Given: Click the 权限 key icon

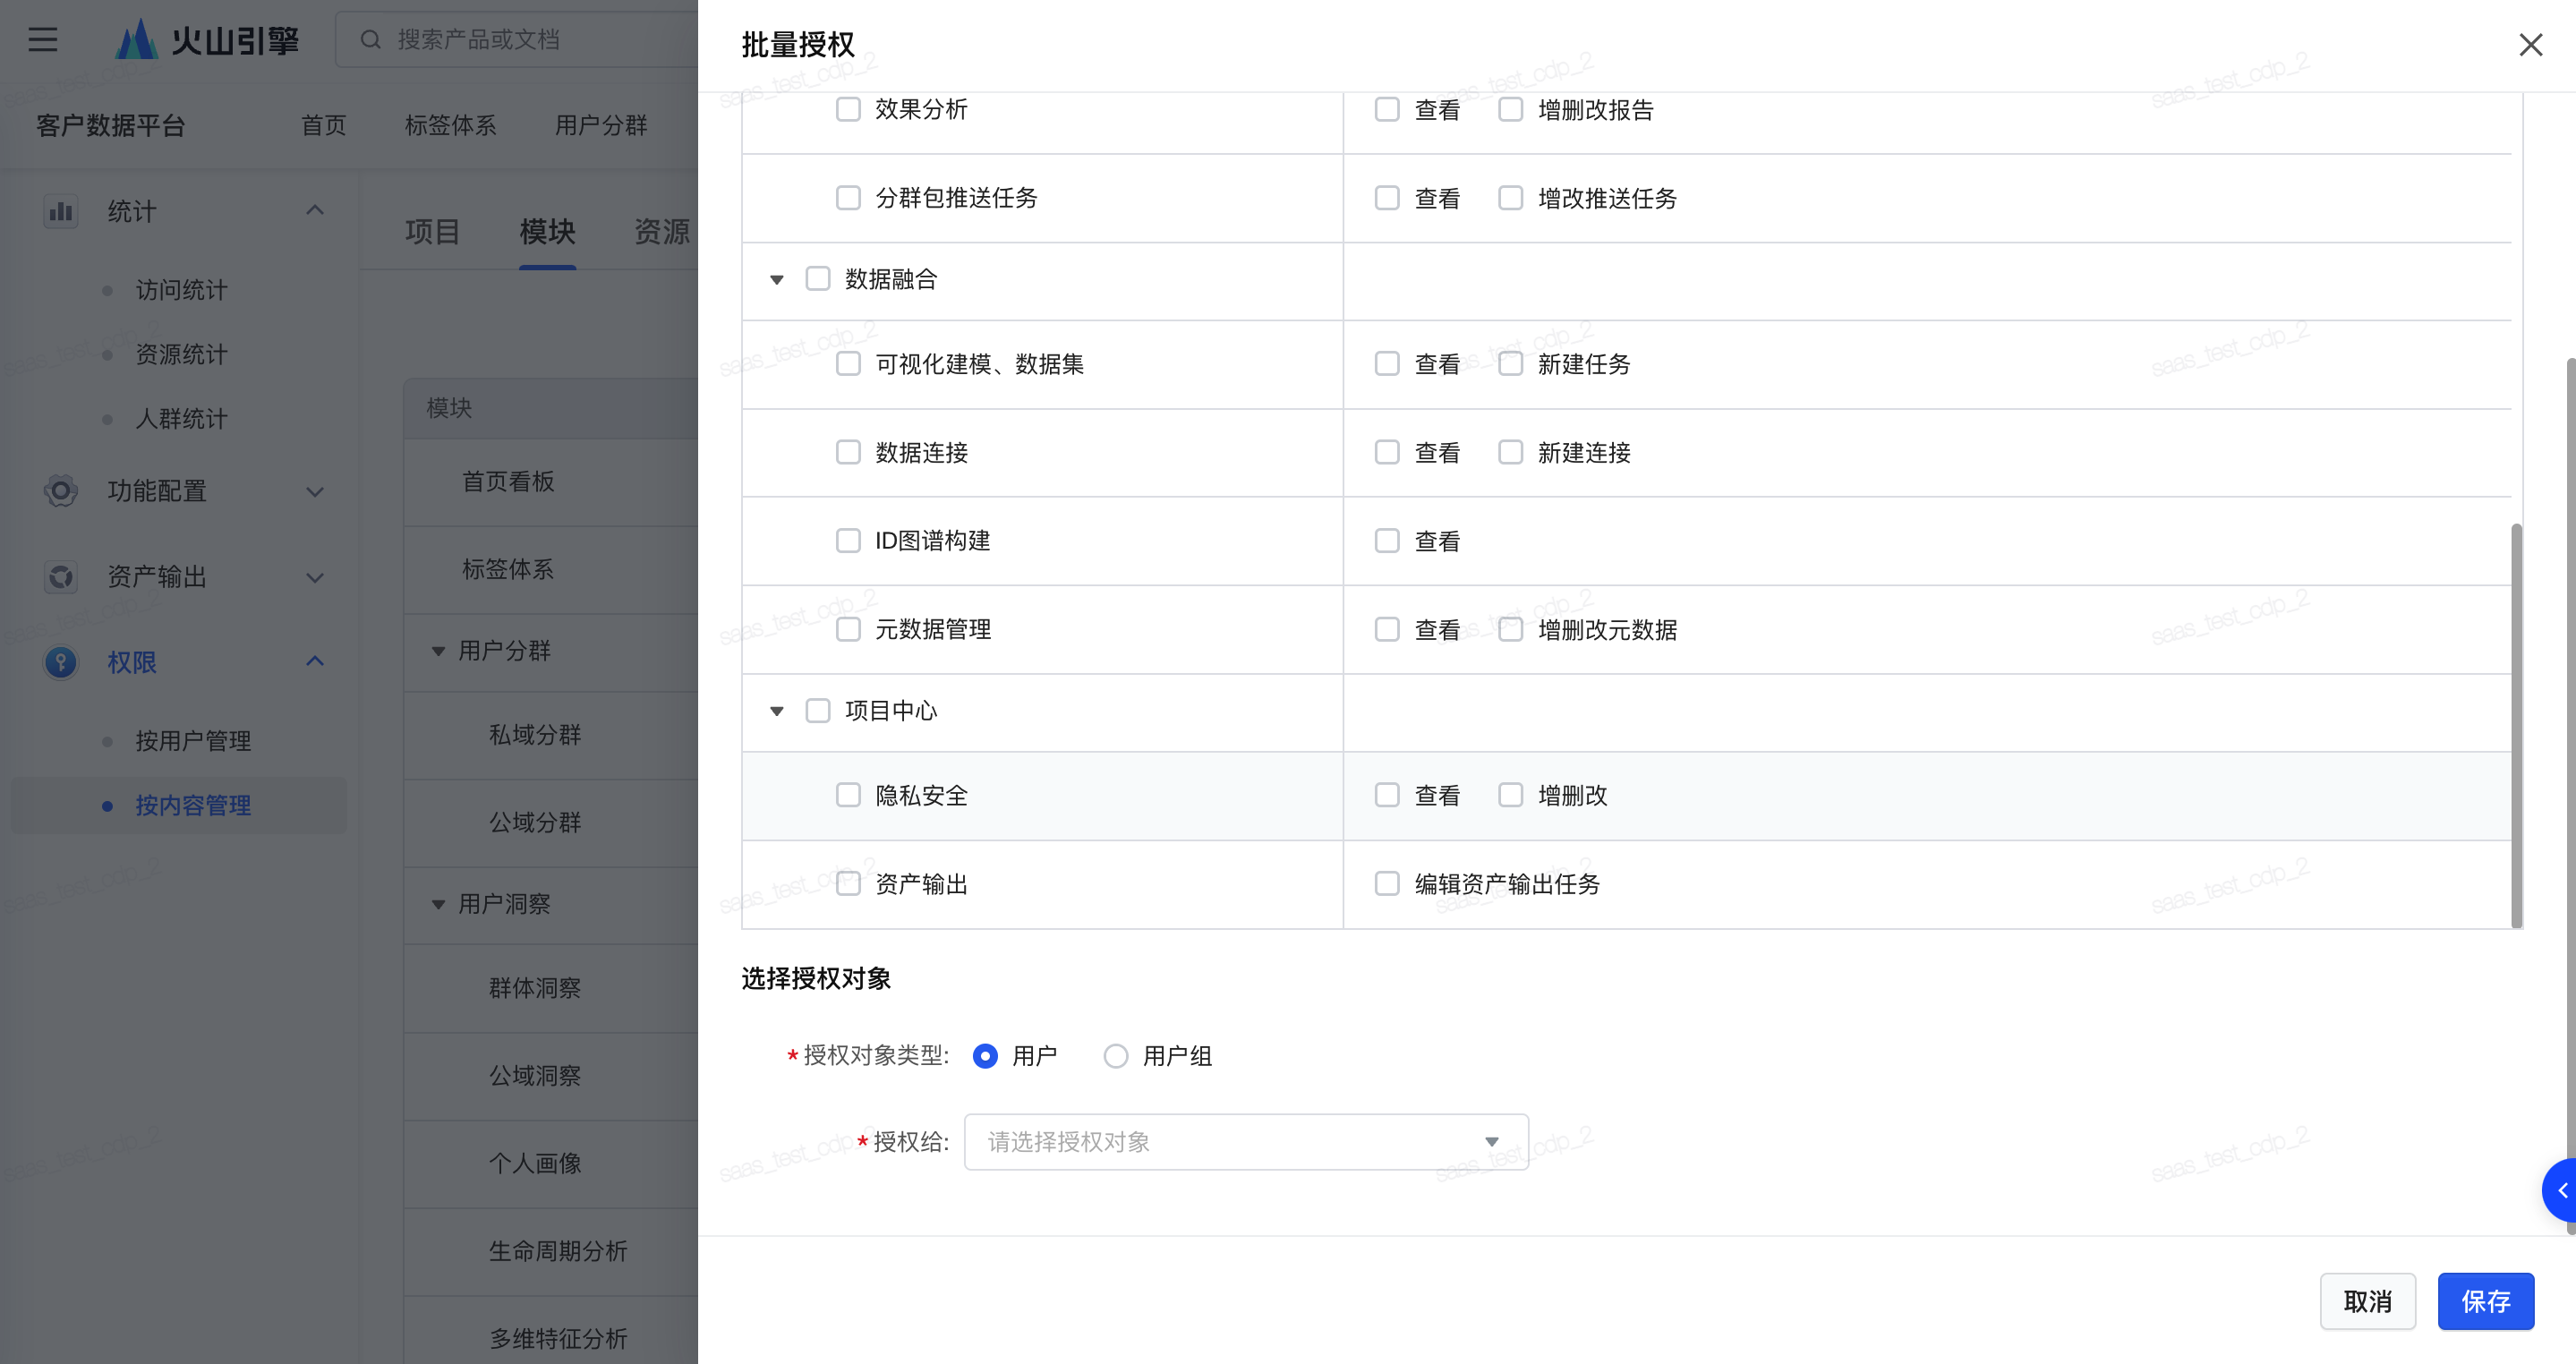Looking at the screenshot, I should [61, 662].
